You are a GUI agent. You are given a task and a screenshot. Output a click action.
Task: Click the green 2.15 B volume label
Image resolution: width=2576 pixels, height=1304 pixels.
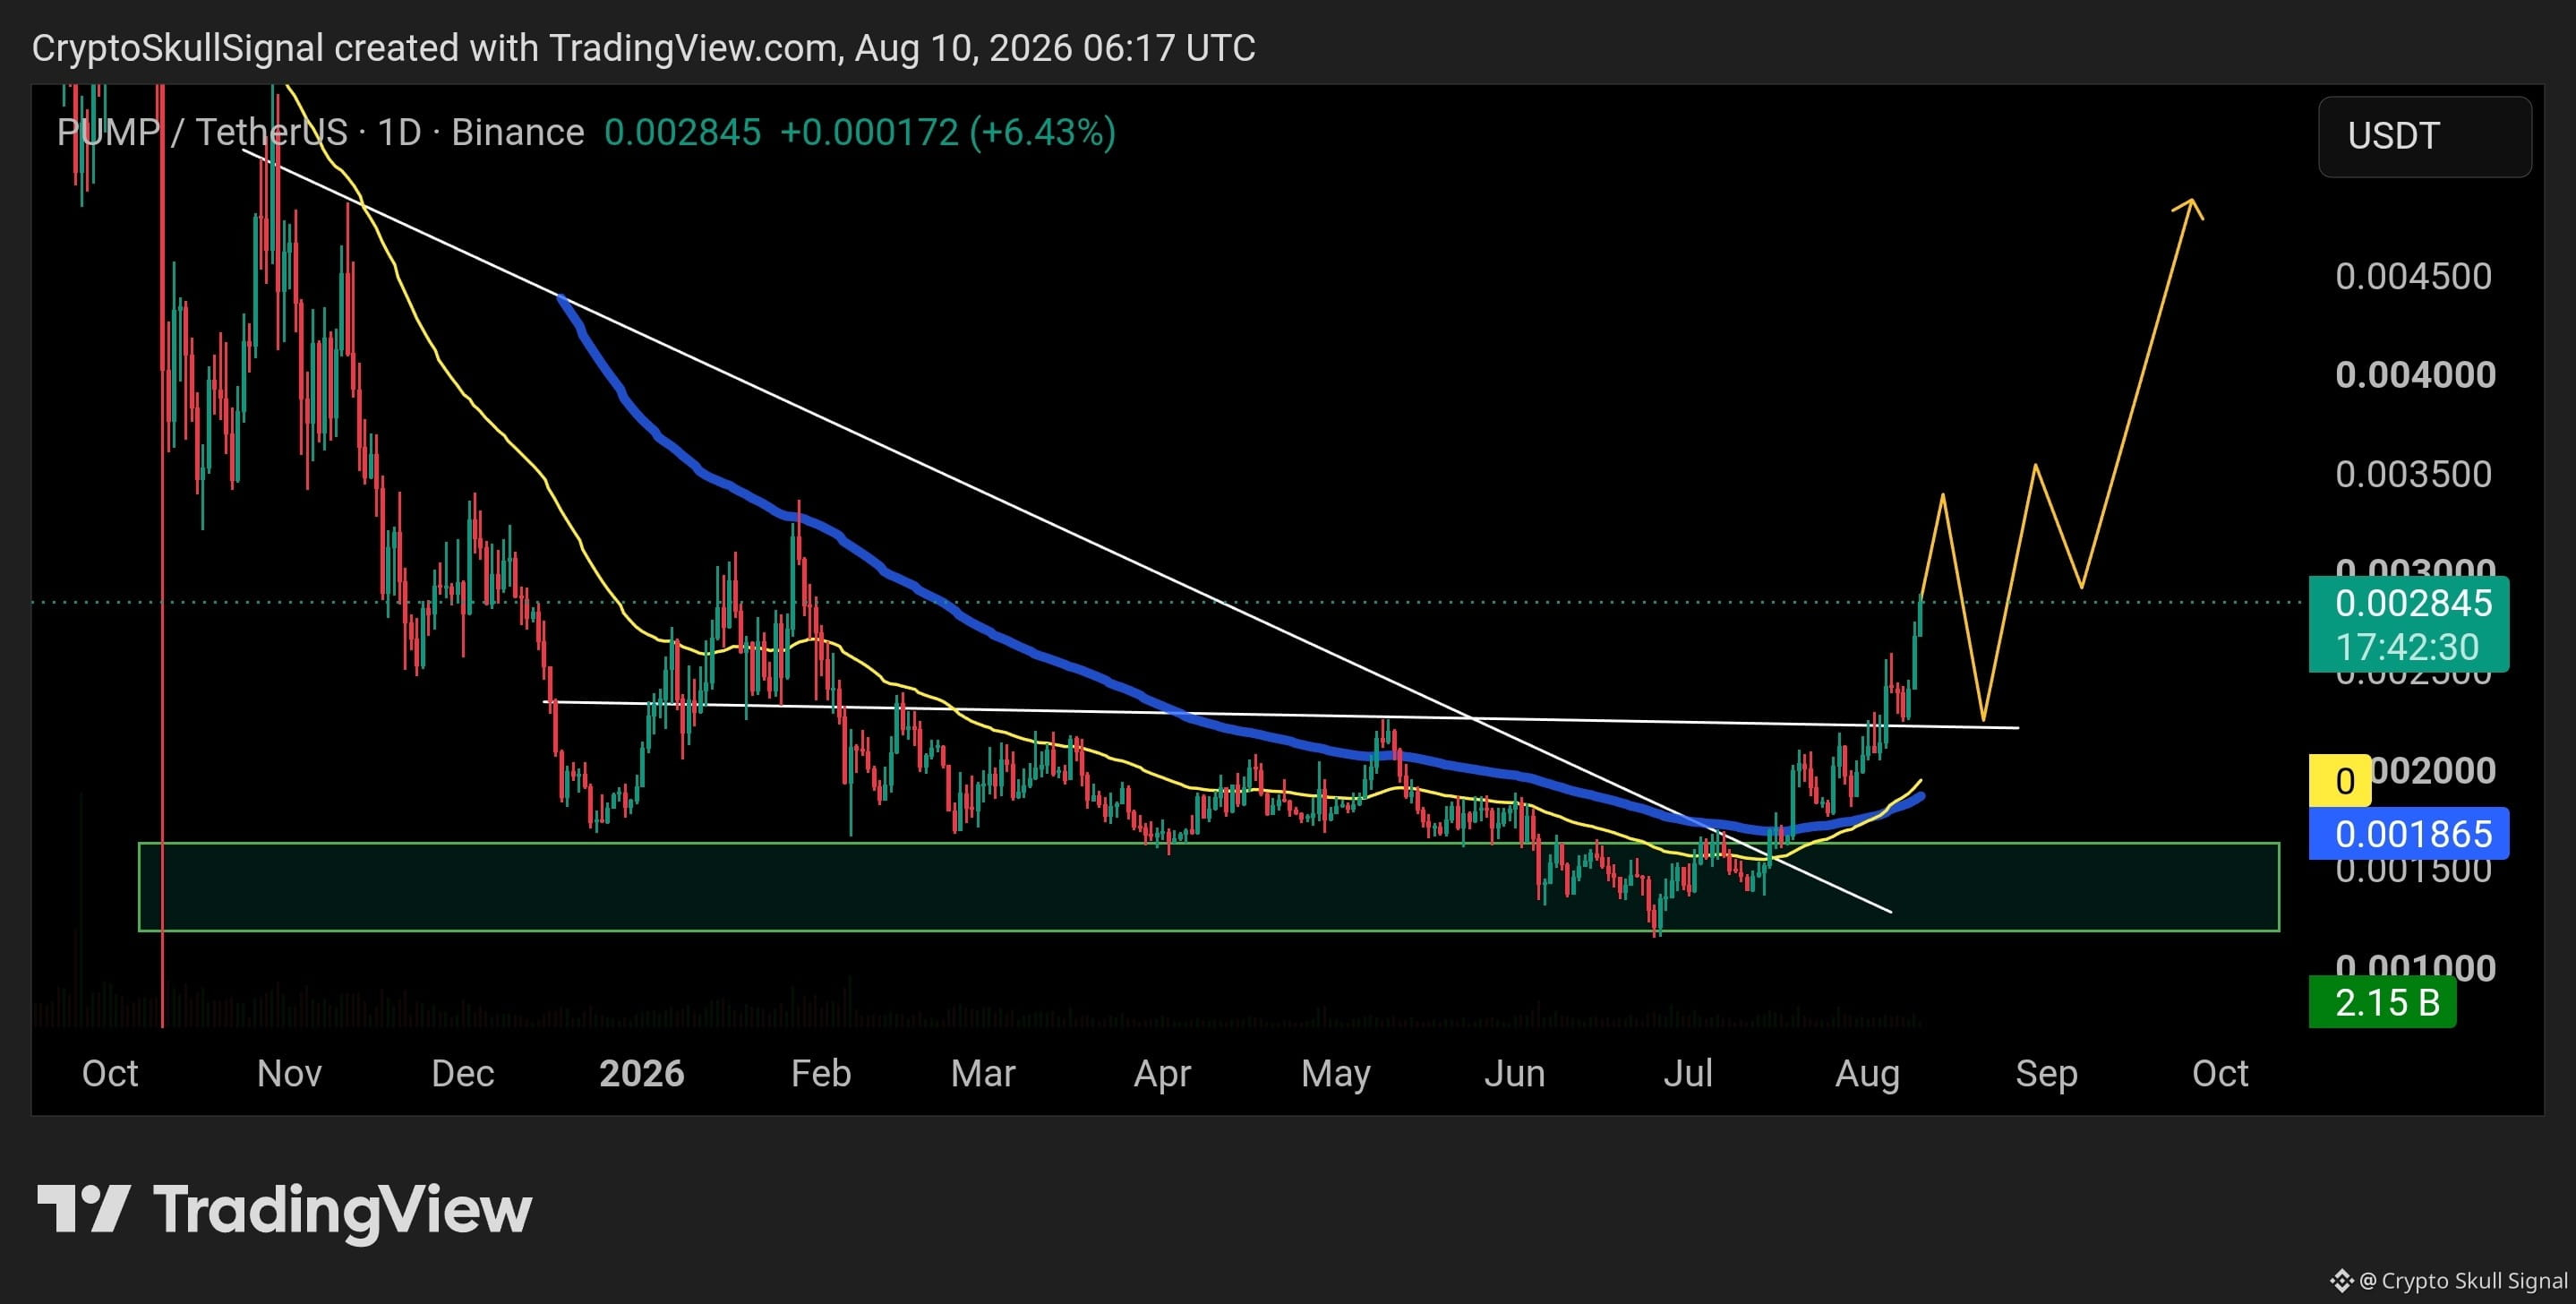click(x=2381, y=1002)
